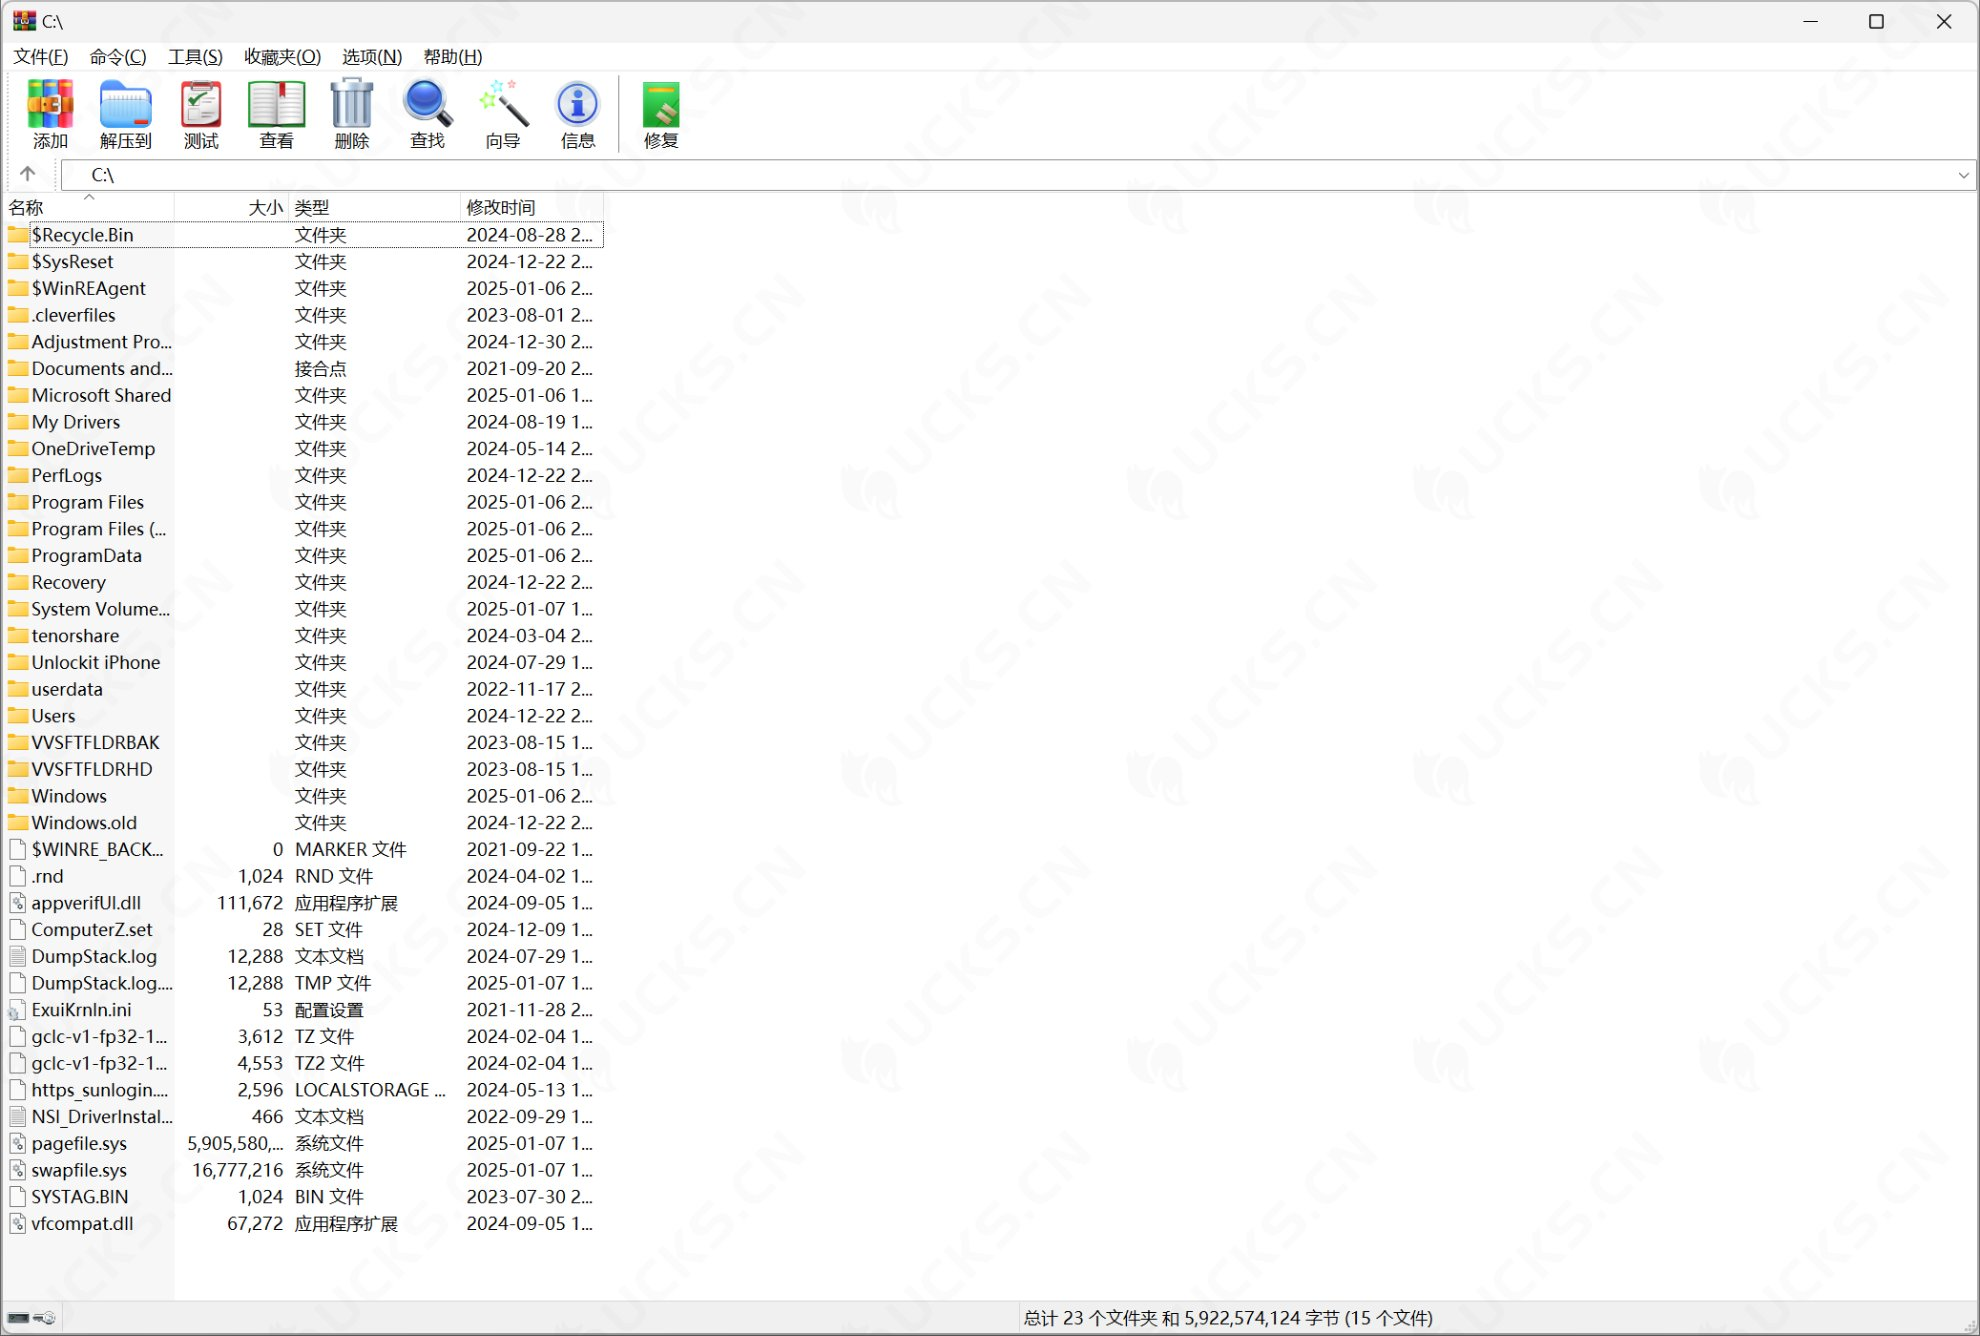Open the 收藏夹(O) menu

(x=283, y=57)
